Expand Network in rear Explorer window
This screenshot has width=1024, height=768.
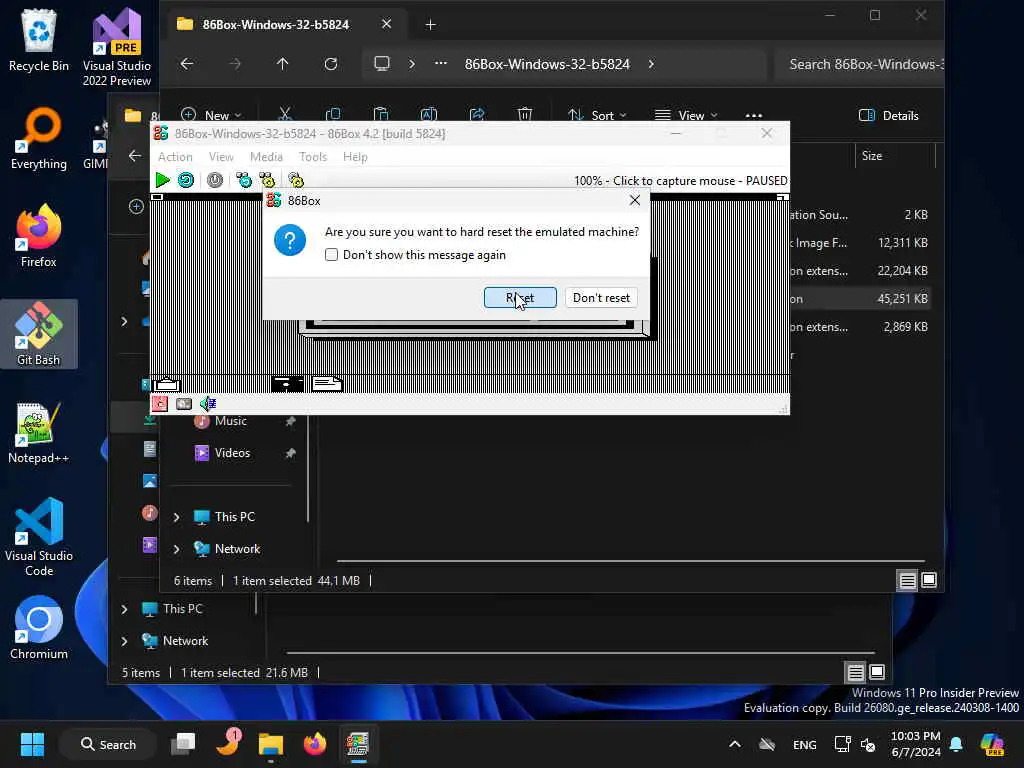(124, 641)
